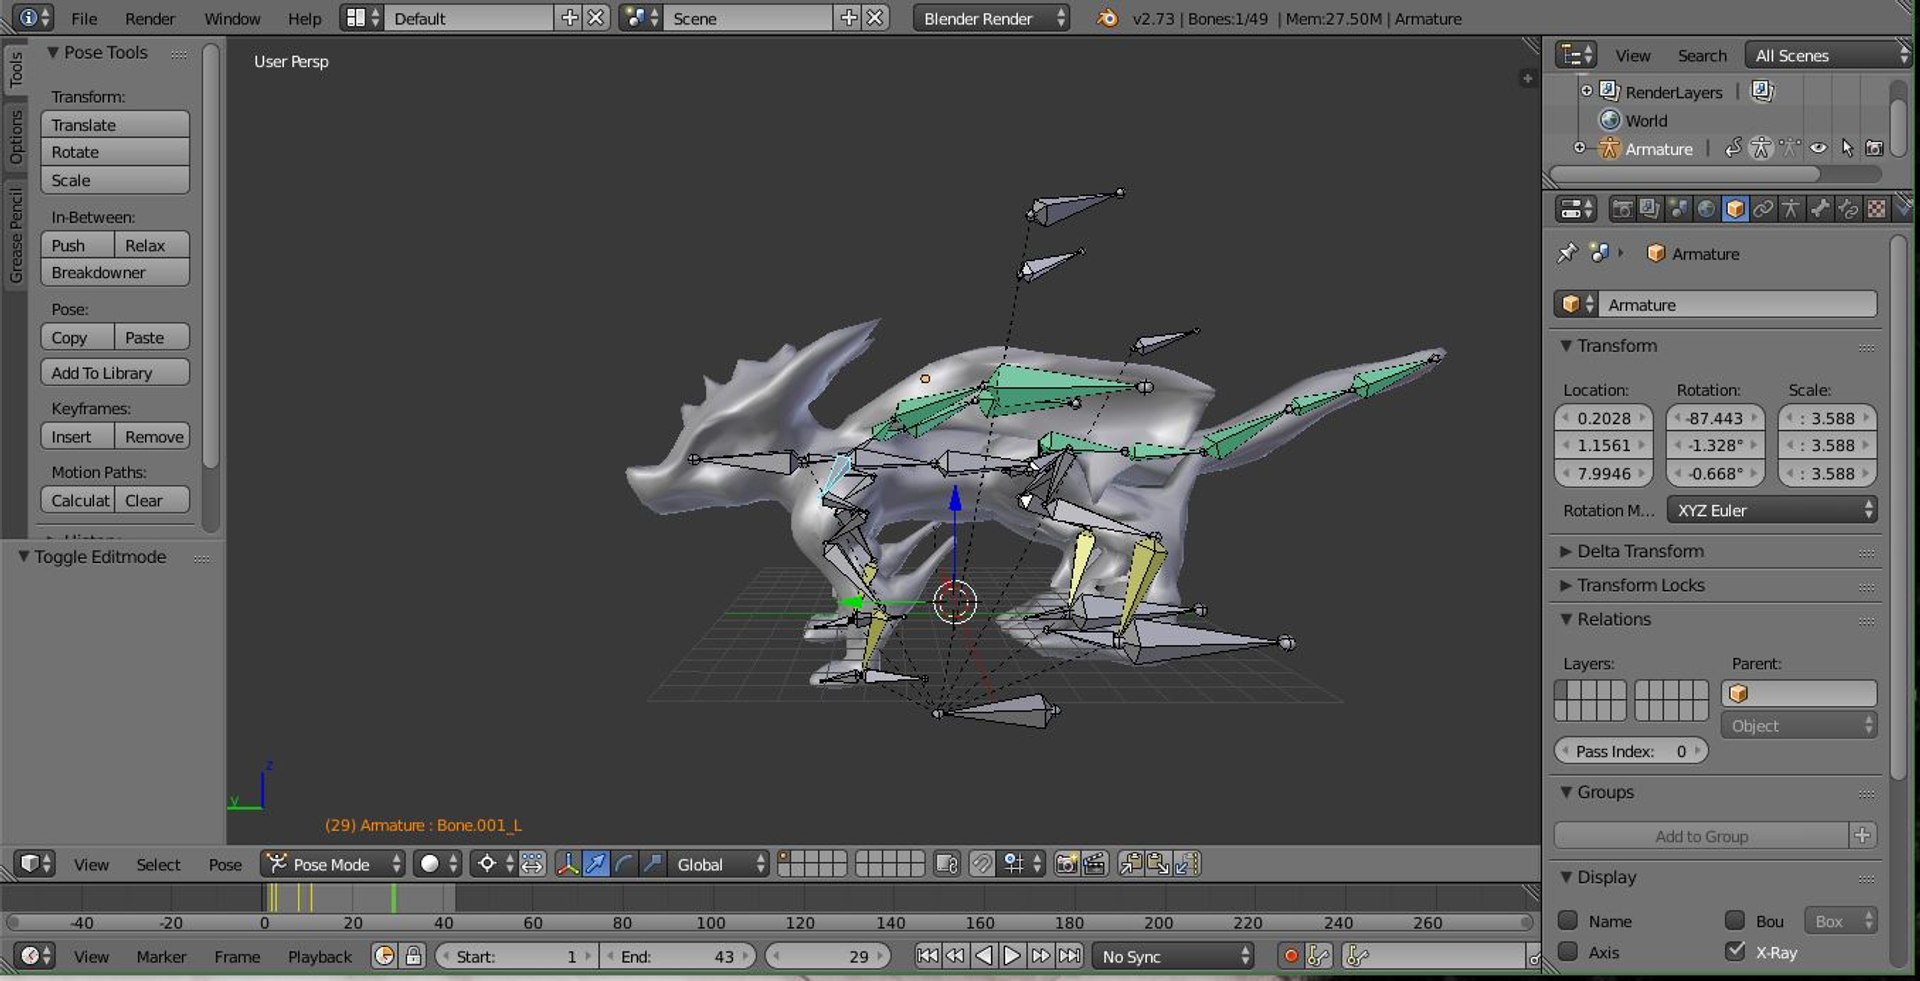Expand the Transform Locks panel
The width and height of the screenshot is (1920, 981).
coord(1640,585)
